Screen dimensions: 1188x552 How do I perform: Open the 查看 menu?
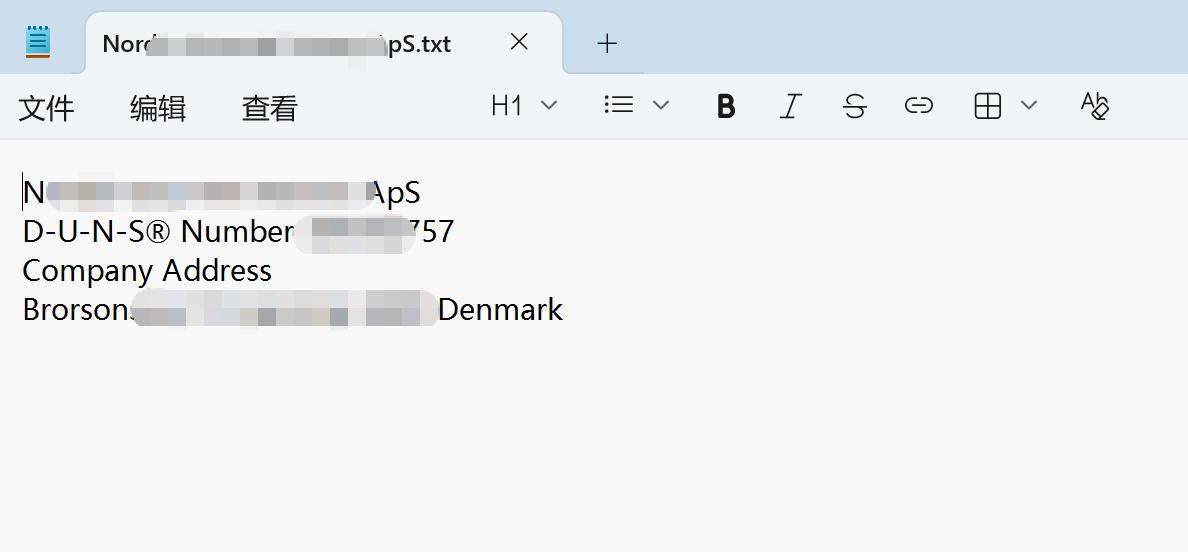270,108
